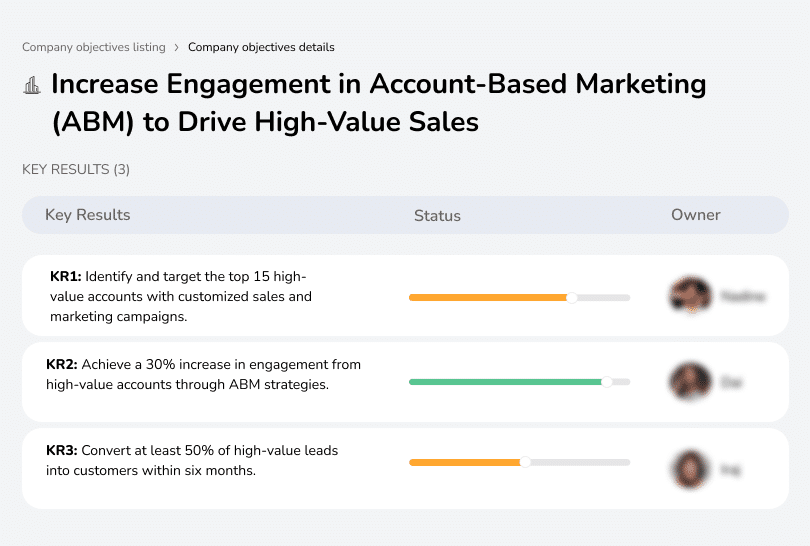Click the KR1 orange progress slider
The height and width of the screenshot is (546, 810).
click(519, 298)
